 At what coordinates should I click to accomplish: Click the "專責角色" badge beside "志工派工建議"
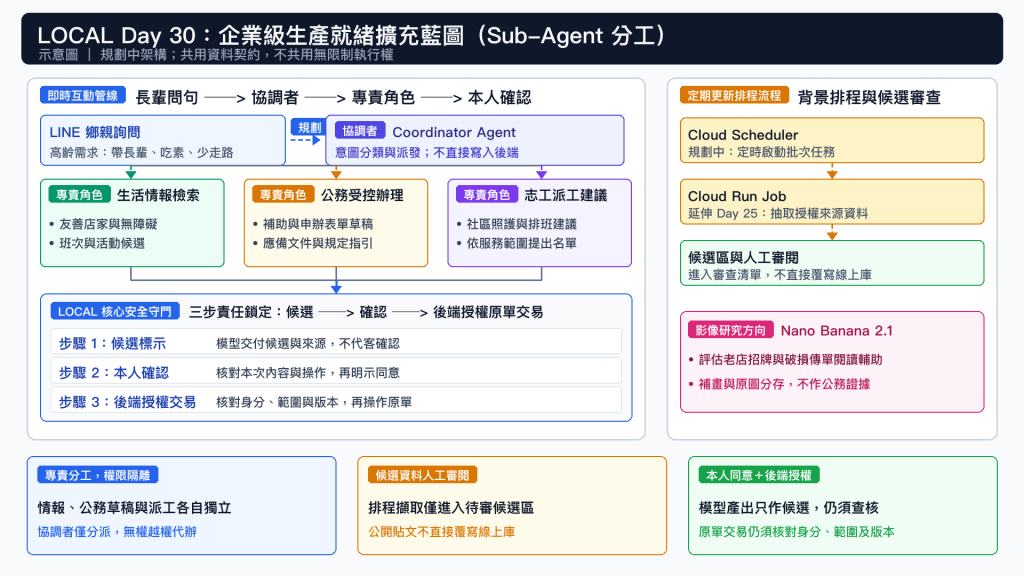(487, 195)
